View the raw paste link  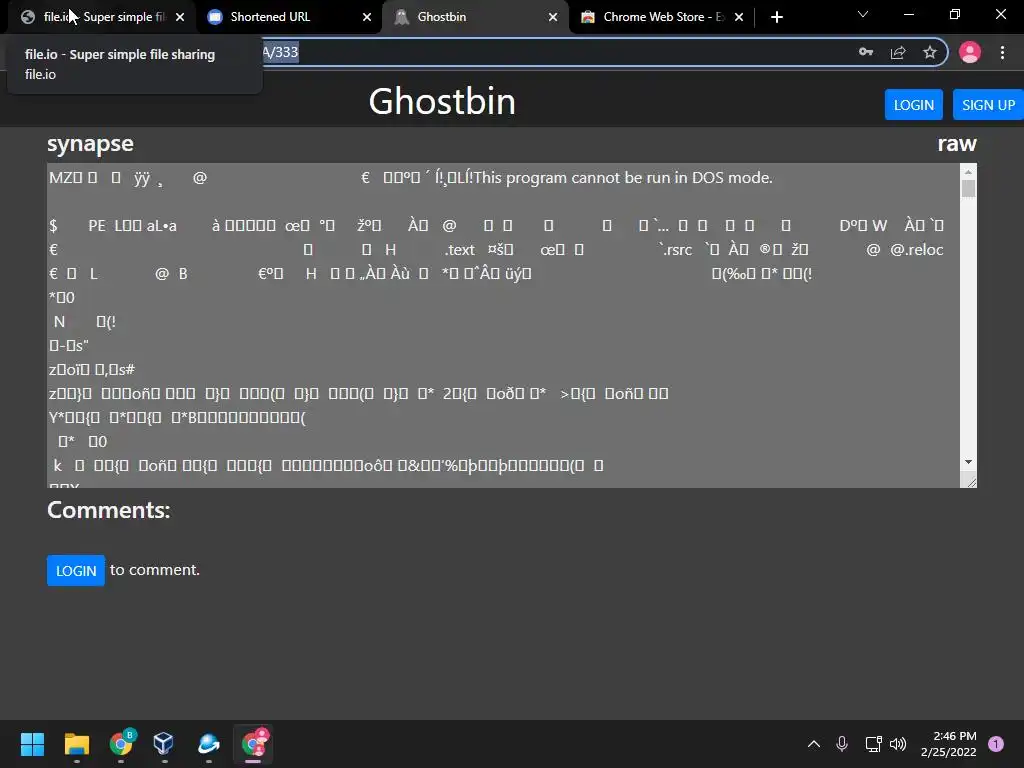tap(957, 143)
